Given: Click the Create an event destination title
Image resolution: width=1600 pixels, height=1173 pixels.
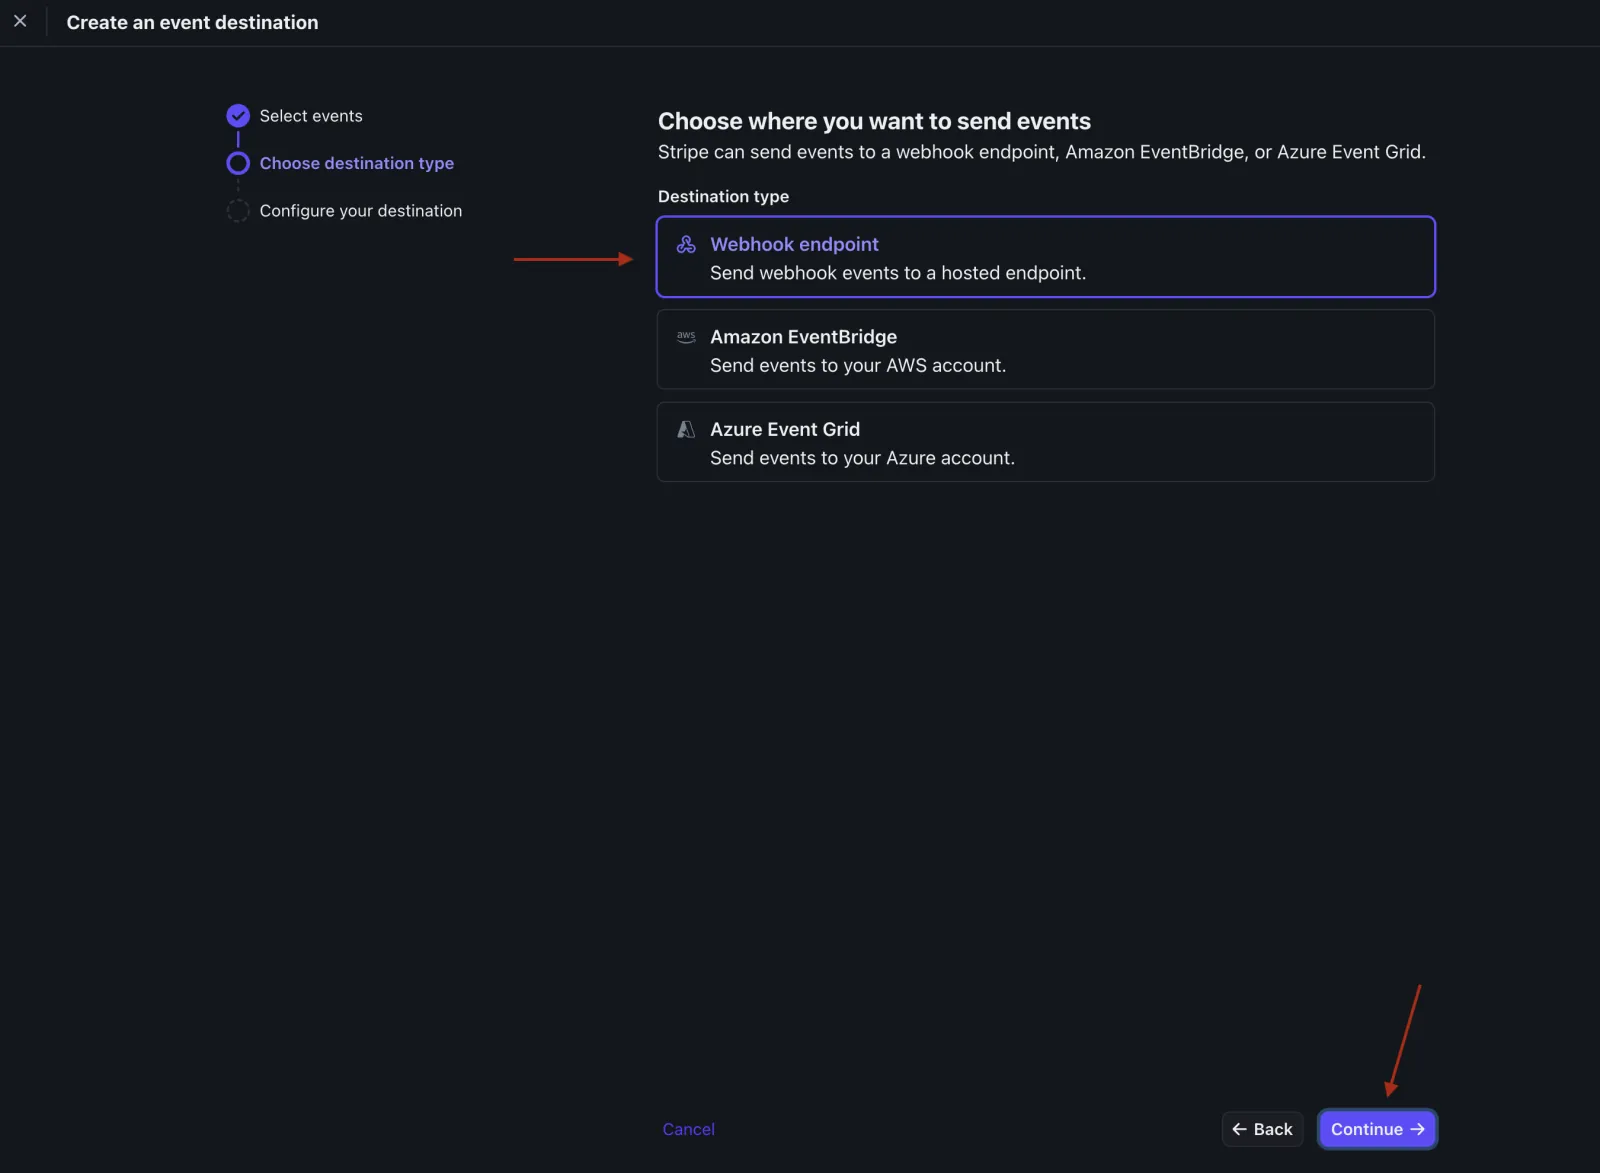Looking at the screenshot, I should click(192, 22).
